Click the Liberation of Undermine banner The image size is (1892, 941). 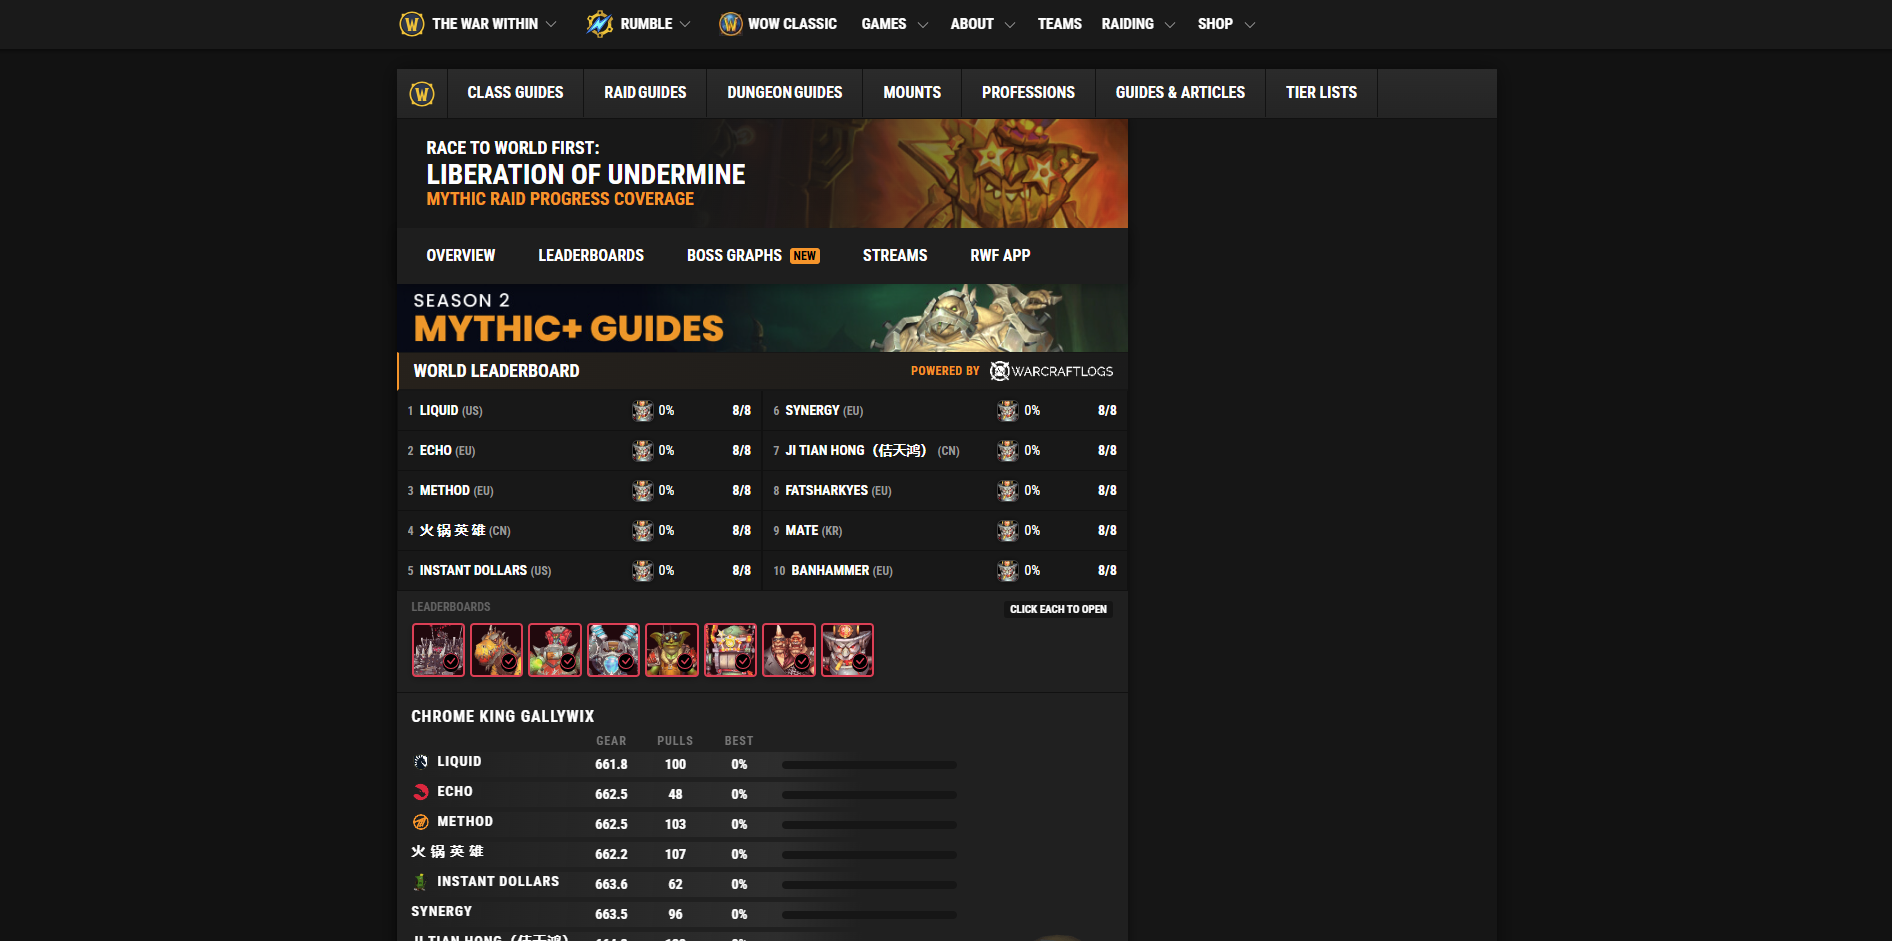click(762, 174)
